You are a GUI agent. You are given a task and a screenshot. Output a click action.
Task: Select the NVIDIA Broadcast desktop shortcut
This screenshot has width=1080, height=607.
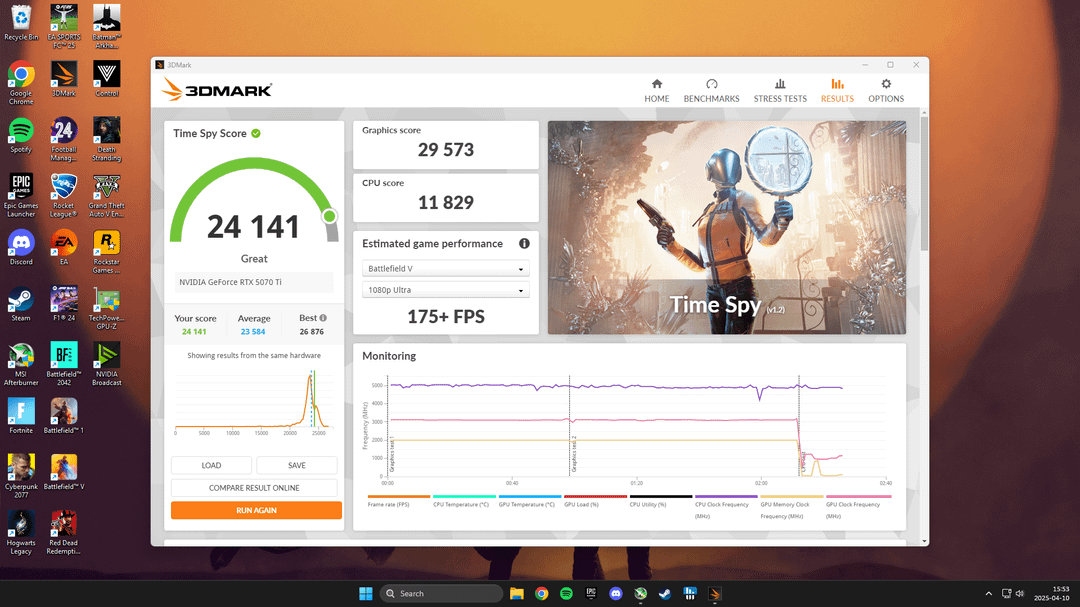[x=107, y=364]
